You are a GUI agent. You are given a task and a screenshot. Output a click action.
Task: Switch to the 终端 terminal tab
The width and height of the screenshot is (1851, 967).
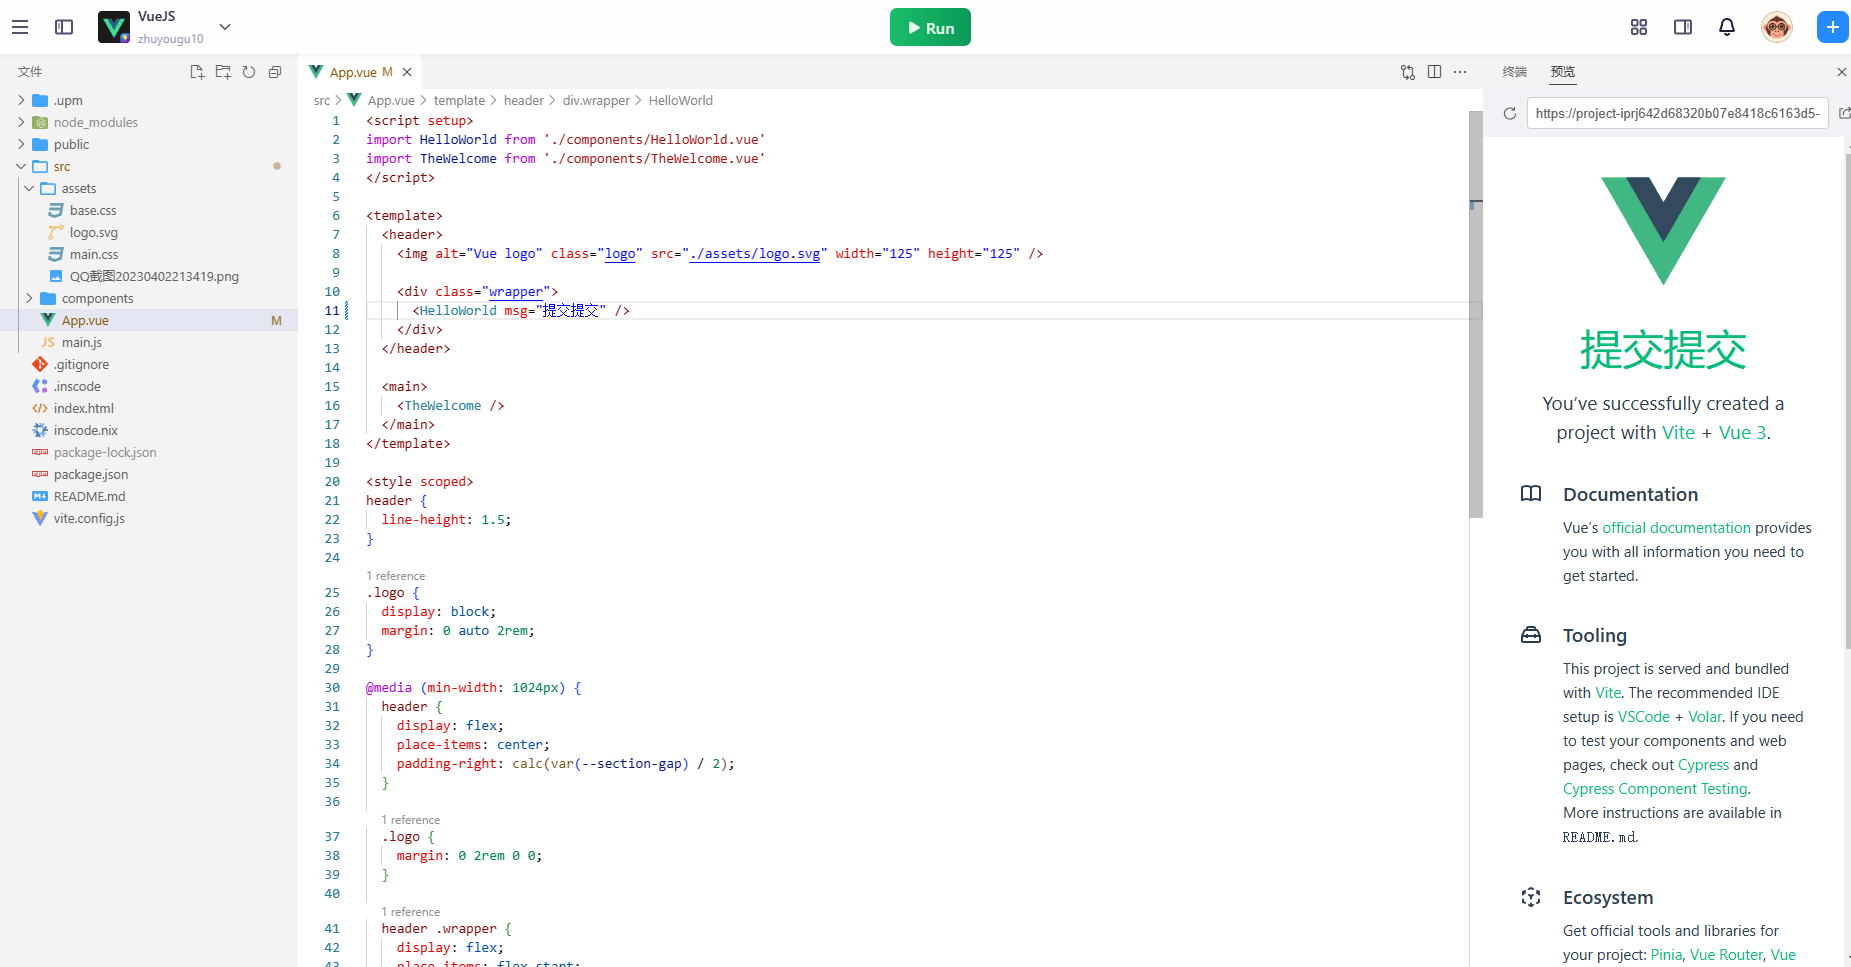(x=1515, y=72)
